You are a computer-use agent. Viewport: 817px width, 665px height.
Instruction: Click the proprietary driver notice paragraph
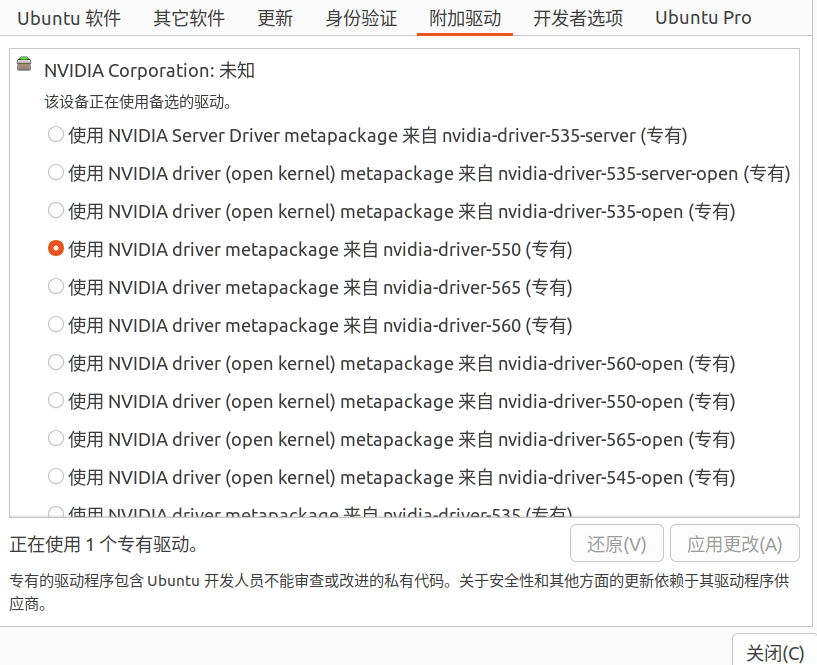(x=400, y=592)
